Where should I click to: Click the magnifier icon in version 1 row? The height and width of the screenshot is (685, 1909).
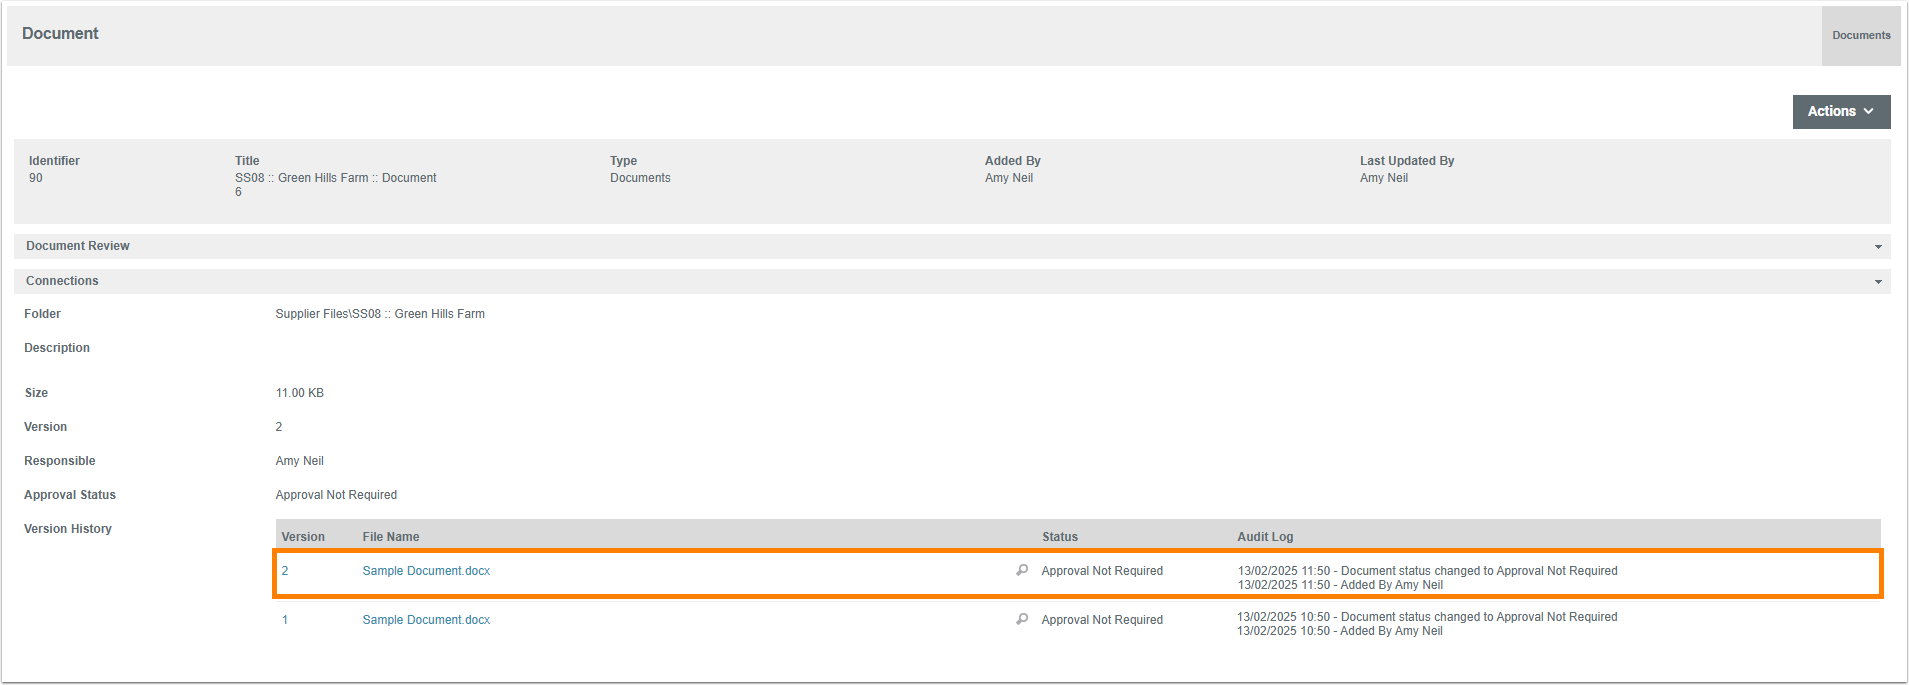[x=1022, y=619]
